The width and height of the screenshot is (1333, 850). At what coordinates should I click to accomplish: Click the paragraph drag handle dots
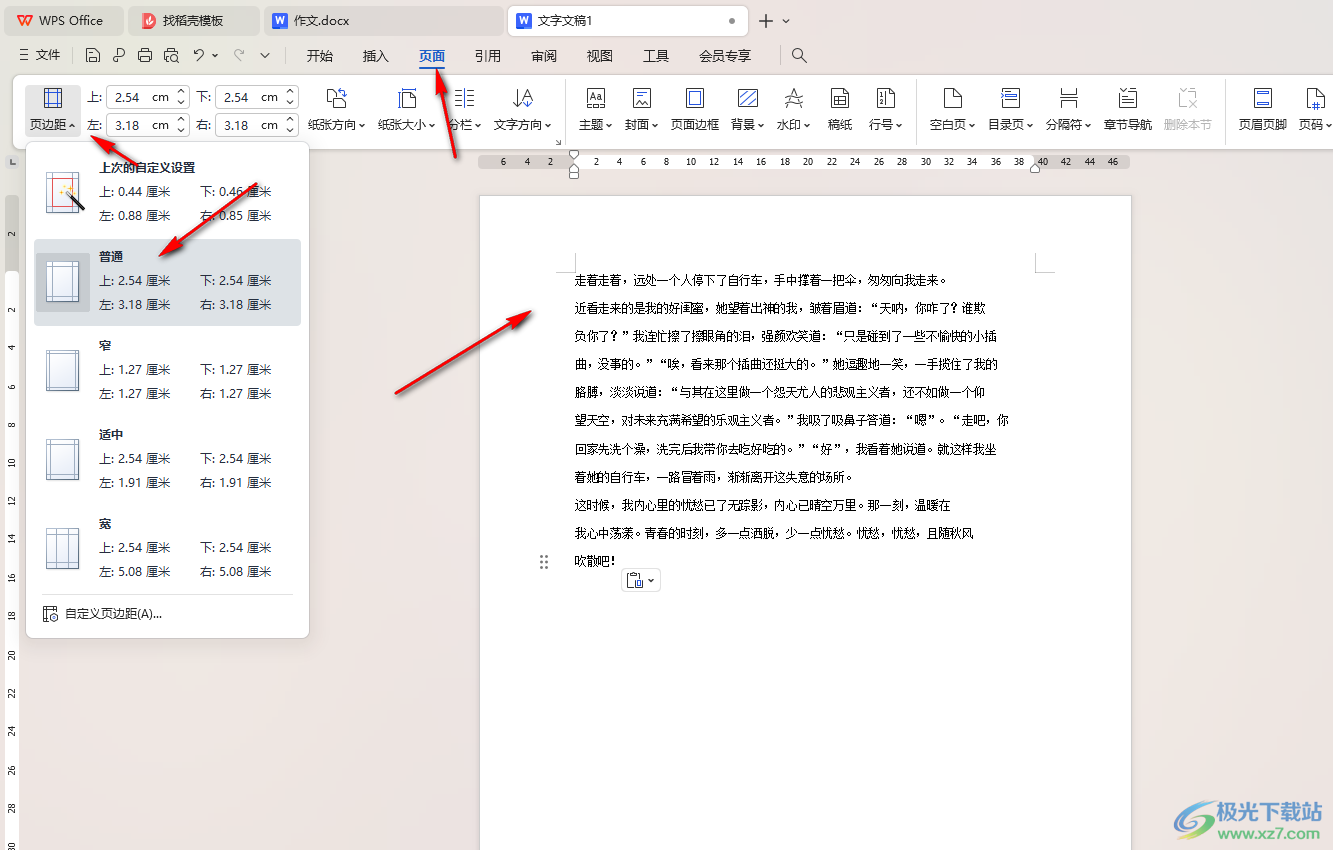coord(544,562)
